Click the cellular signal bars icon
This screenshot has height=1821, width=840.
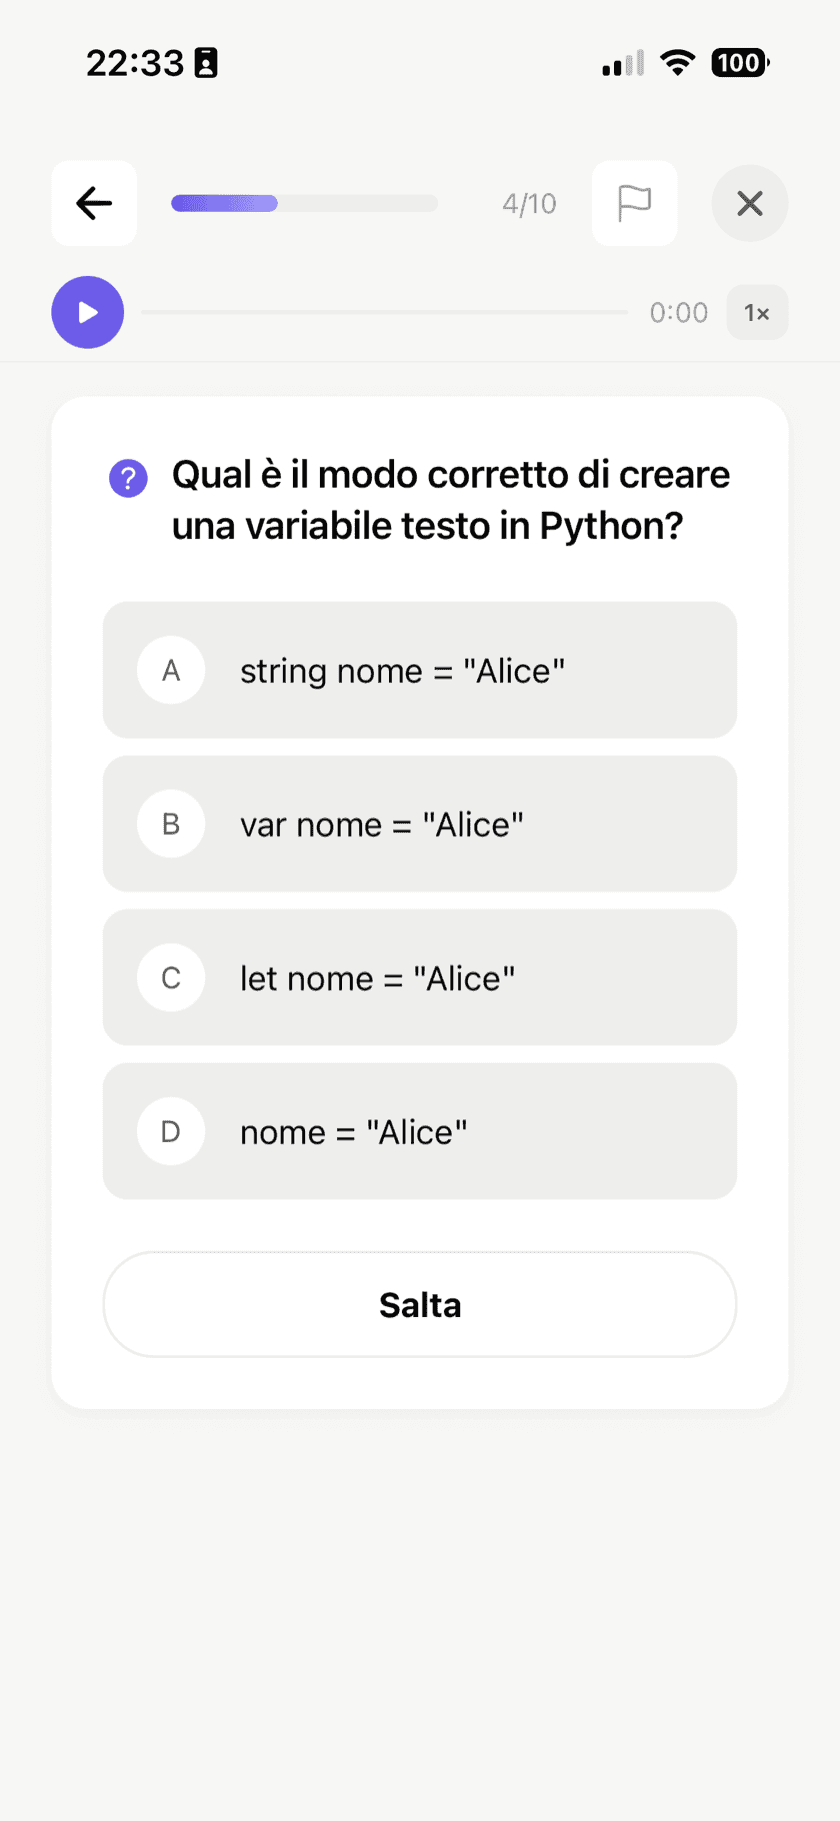(618, 62)
